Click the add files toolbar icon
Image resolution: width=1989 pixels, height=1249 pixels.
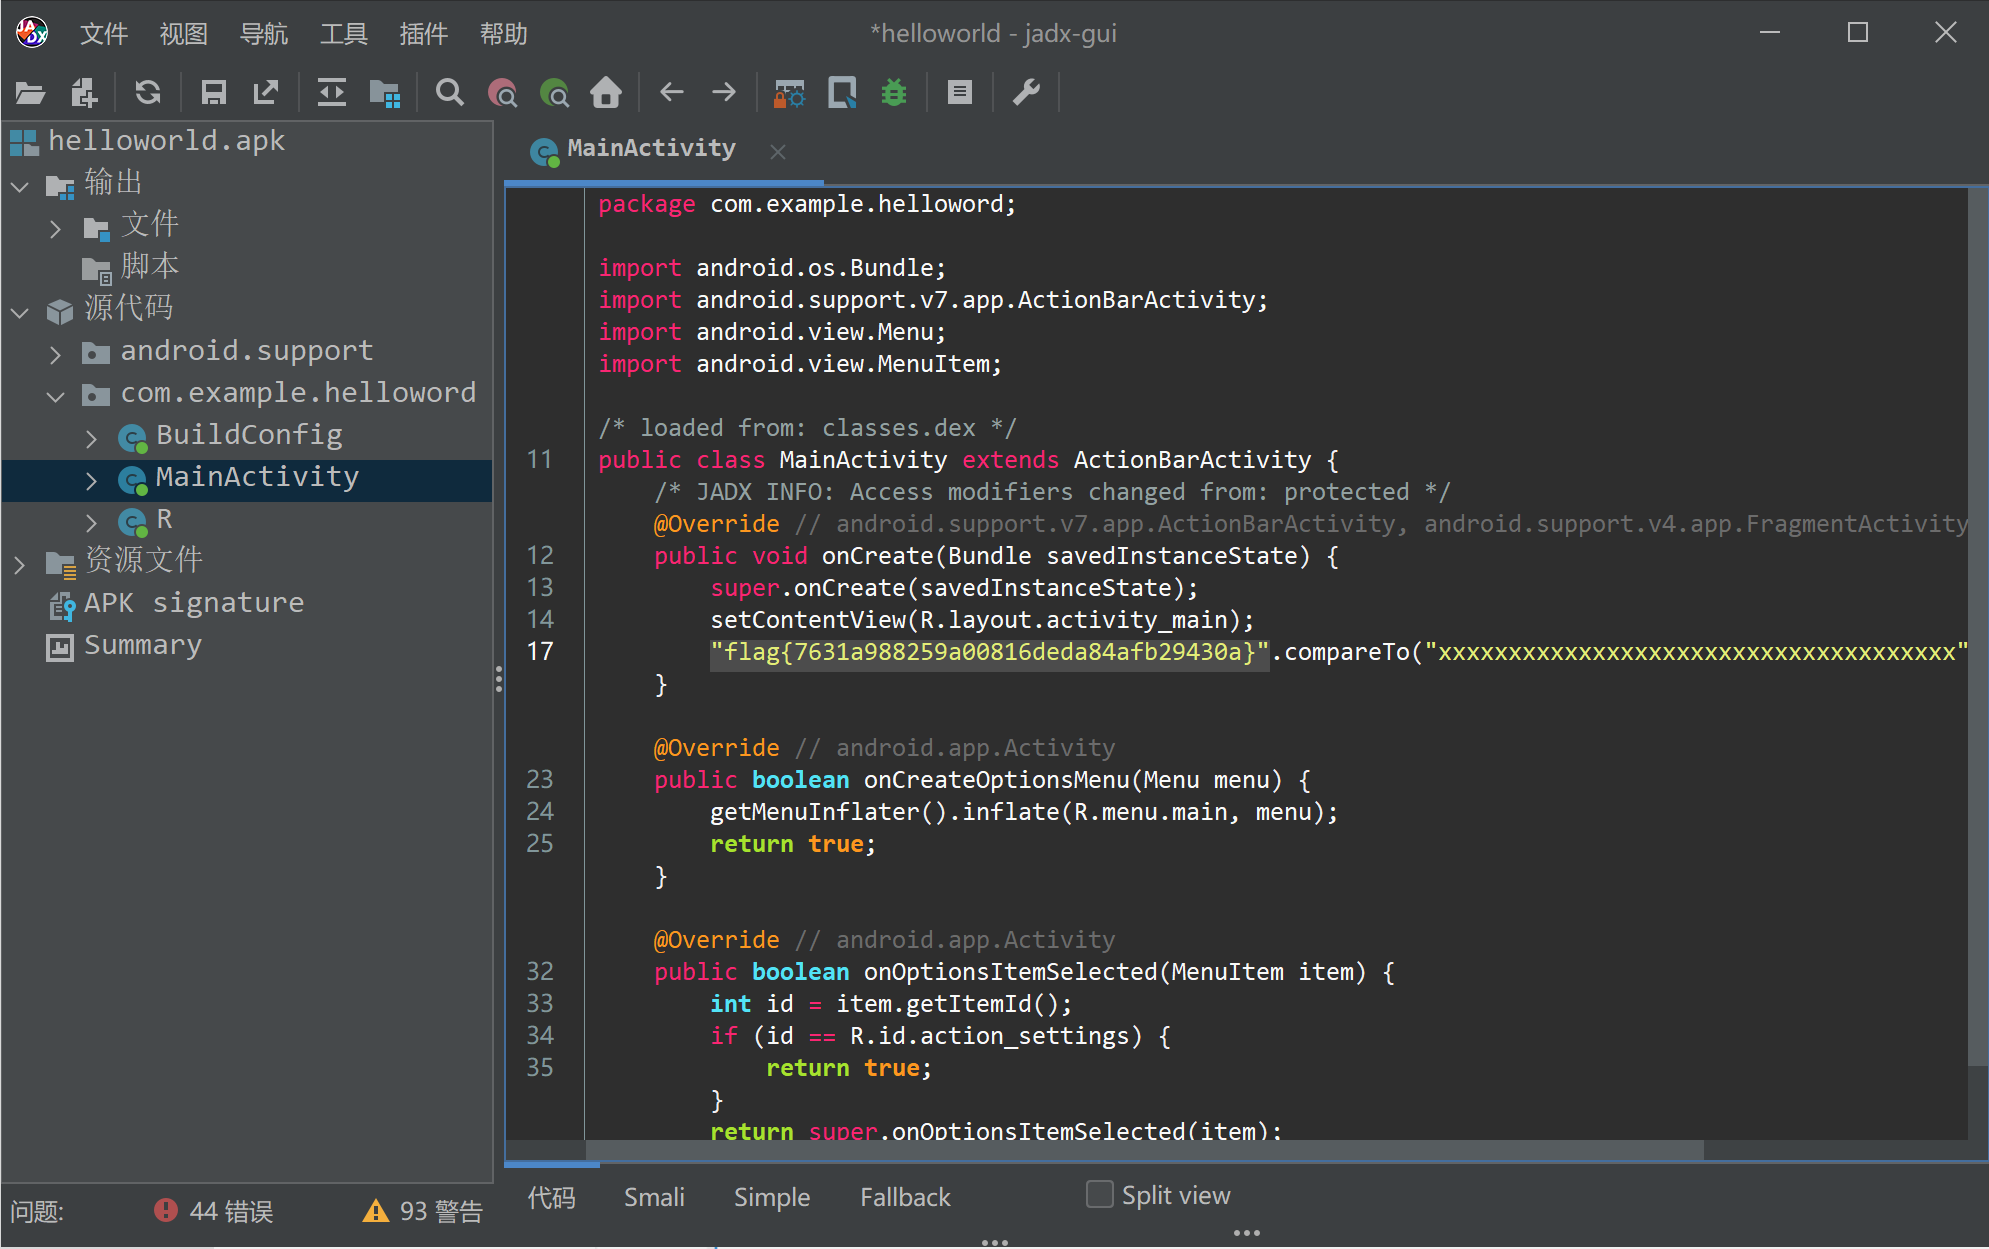pos(84,93)
